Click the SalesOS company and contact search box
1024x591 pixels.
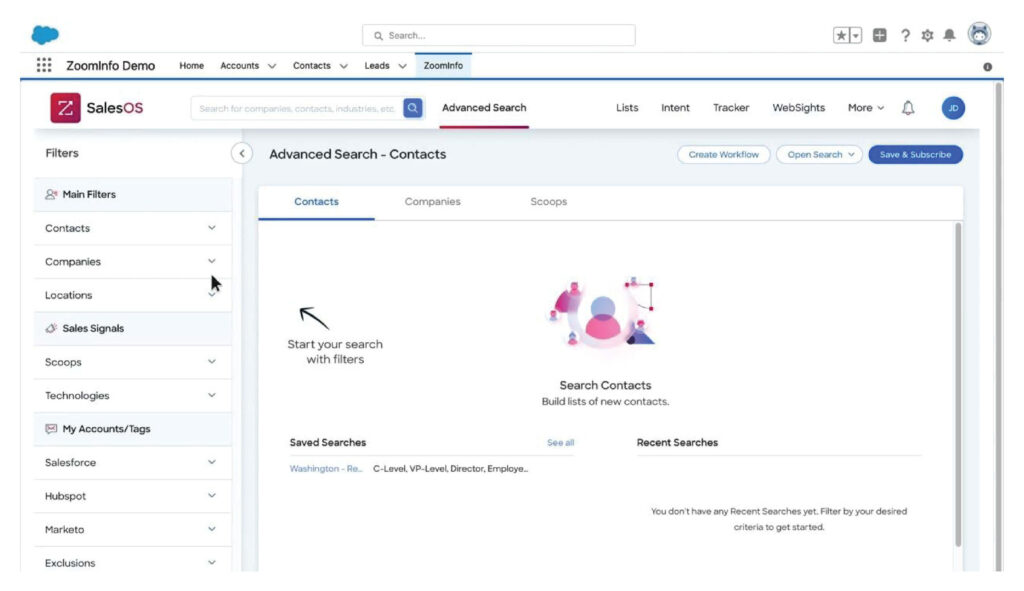coord(298,108)
